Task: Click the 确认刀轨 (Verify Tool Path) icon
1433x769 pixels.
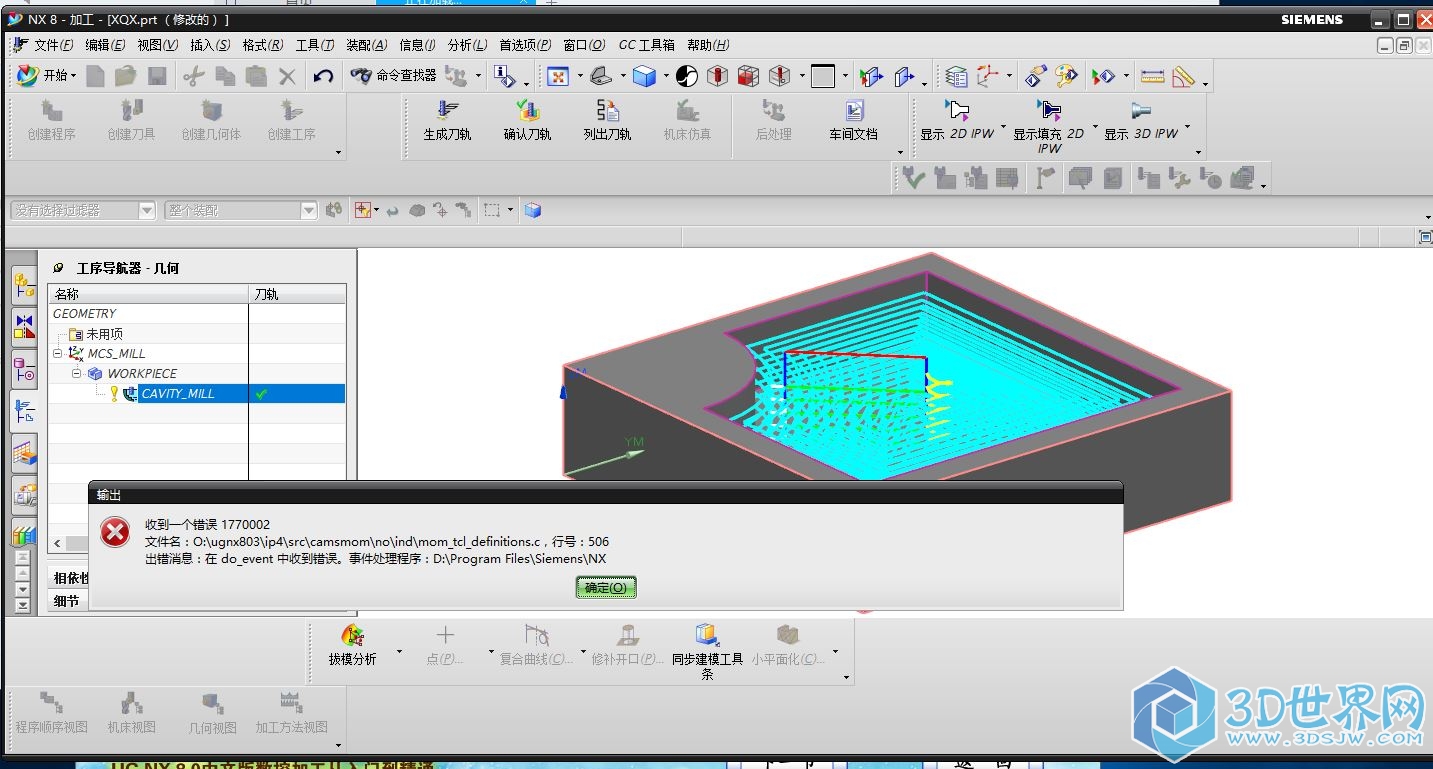Action: coord(527,120)
